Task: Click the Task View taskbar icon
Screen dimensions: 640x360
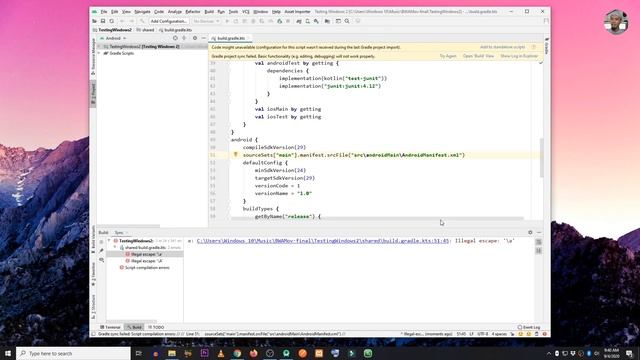Action: 139,353
